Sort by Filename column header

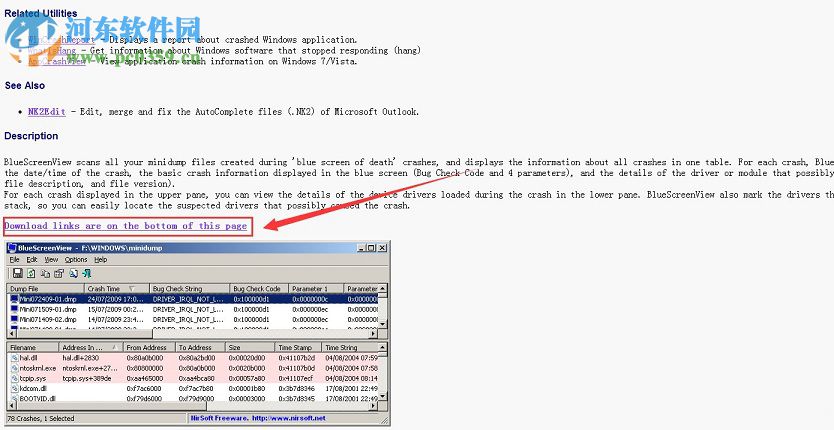click(x=33, y=348)
